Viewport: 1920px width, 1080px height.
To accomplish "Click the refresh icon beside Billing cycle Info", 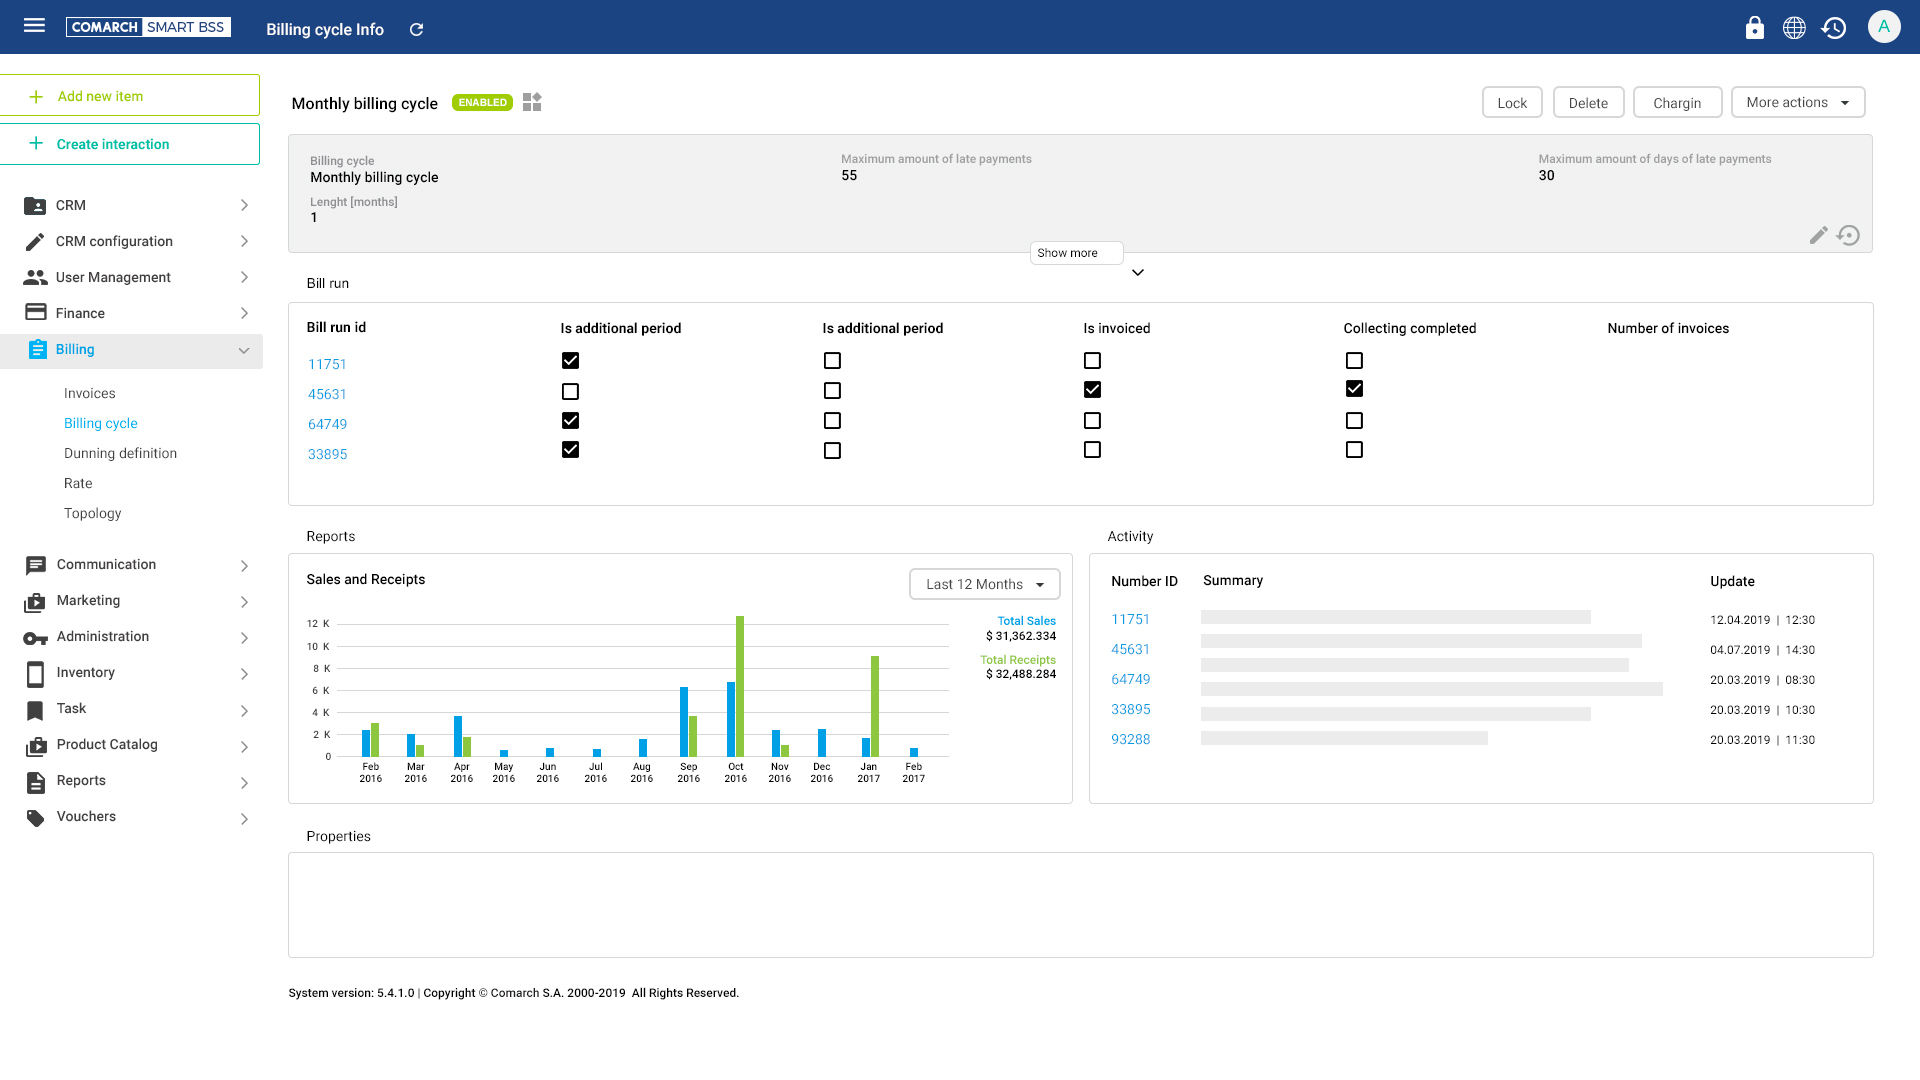I will (417, 30).
